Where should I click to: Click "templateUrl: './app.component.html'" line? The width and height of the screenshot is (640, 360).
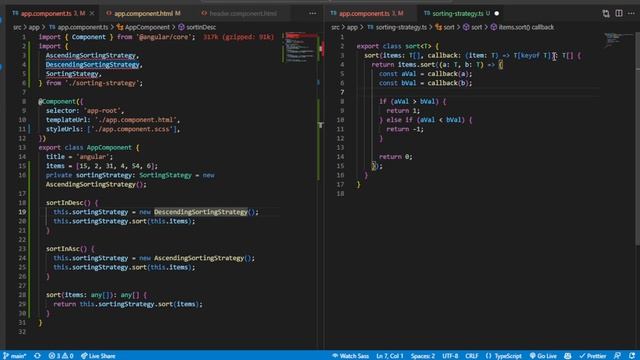(x=113, y=120)
